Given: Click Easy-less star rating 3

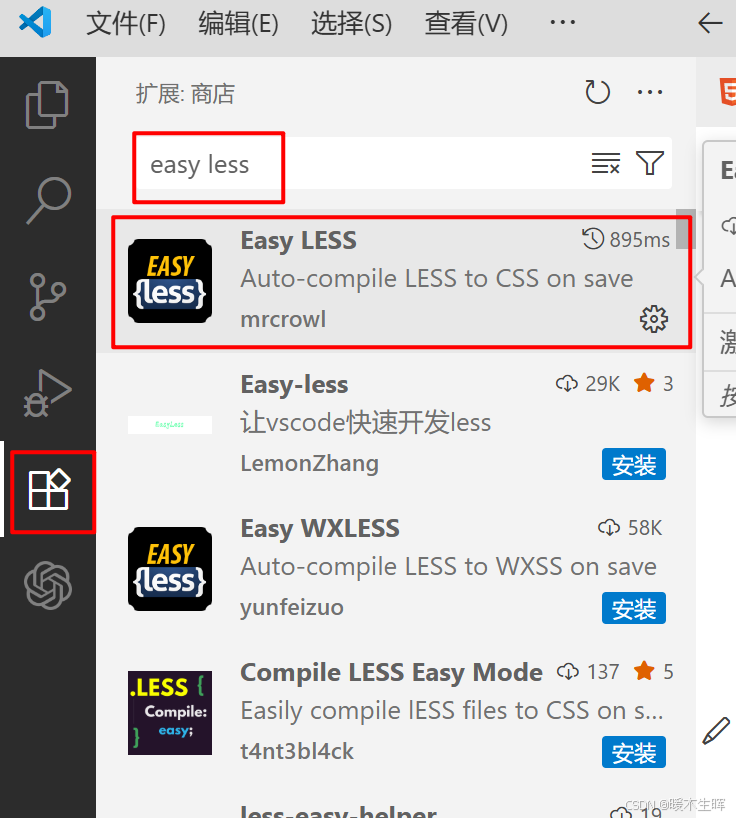Looking at the screenshot, I should [x=654, y=384].
